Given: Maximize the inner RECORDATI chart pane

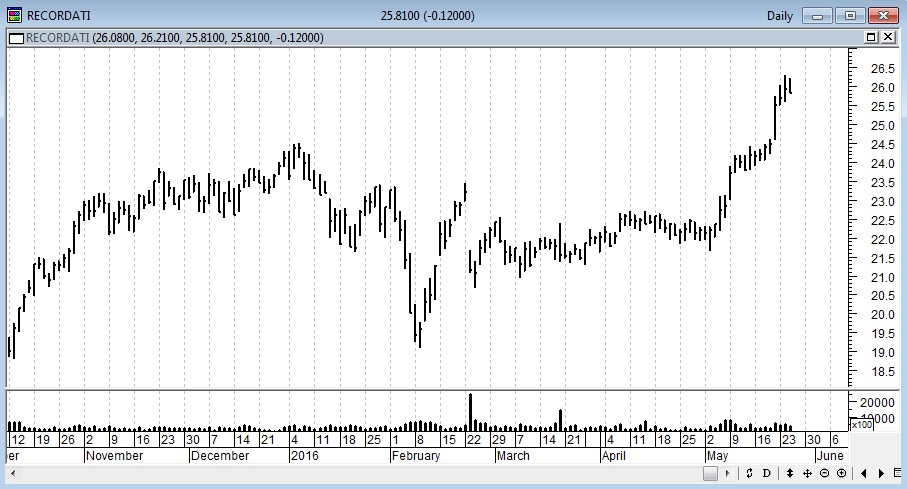Looking at the screenshot, I should pos(871,37).
